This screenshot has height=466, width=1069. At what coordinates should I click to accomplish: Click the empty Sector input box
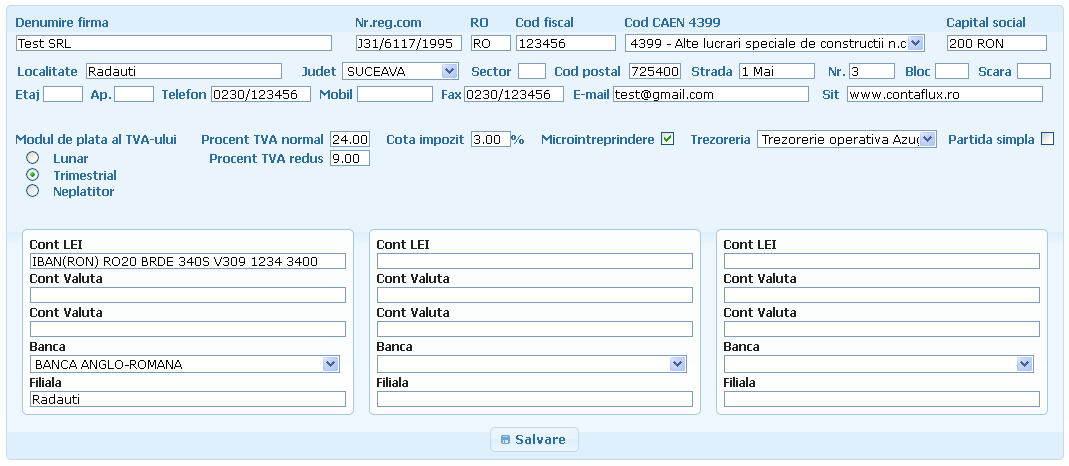532,71
